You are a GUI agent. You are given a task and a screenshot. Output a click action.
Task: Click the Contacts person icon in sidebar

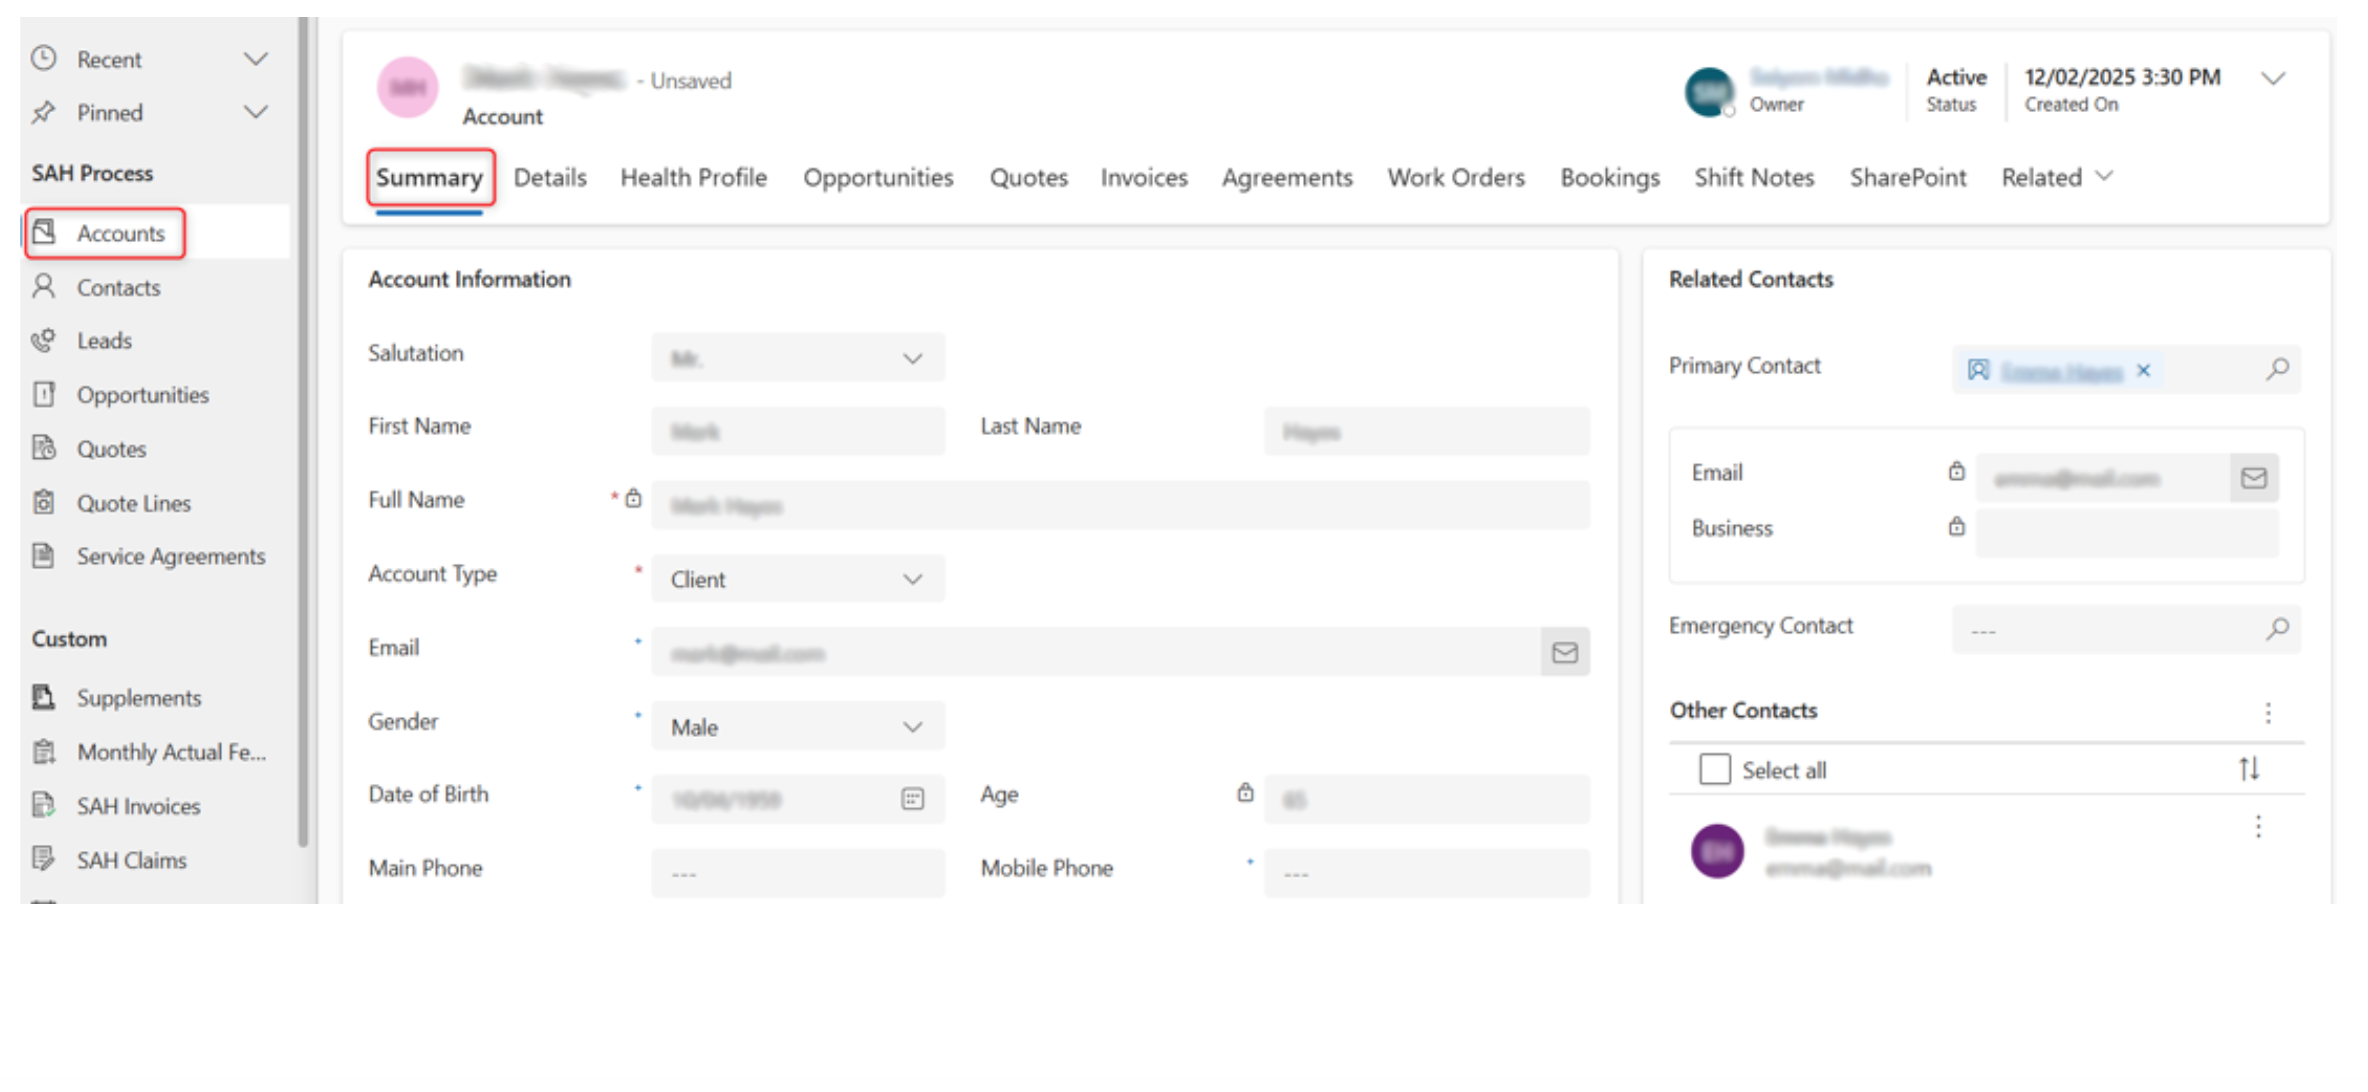pyautogui.click(x=43, y=287)
